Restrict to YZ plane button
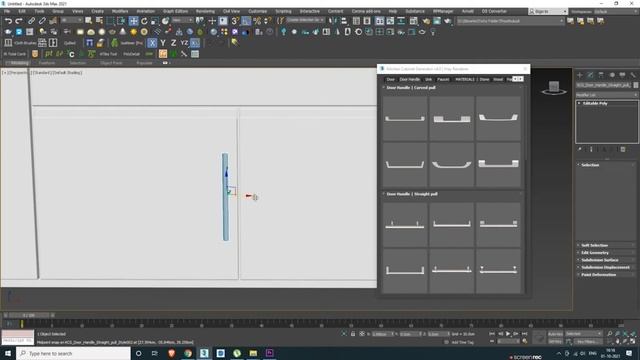The width and height of the screenshot is (640, 360). coord(184,42)
